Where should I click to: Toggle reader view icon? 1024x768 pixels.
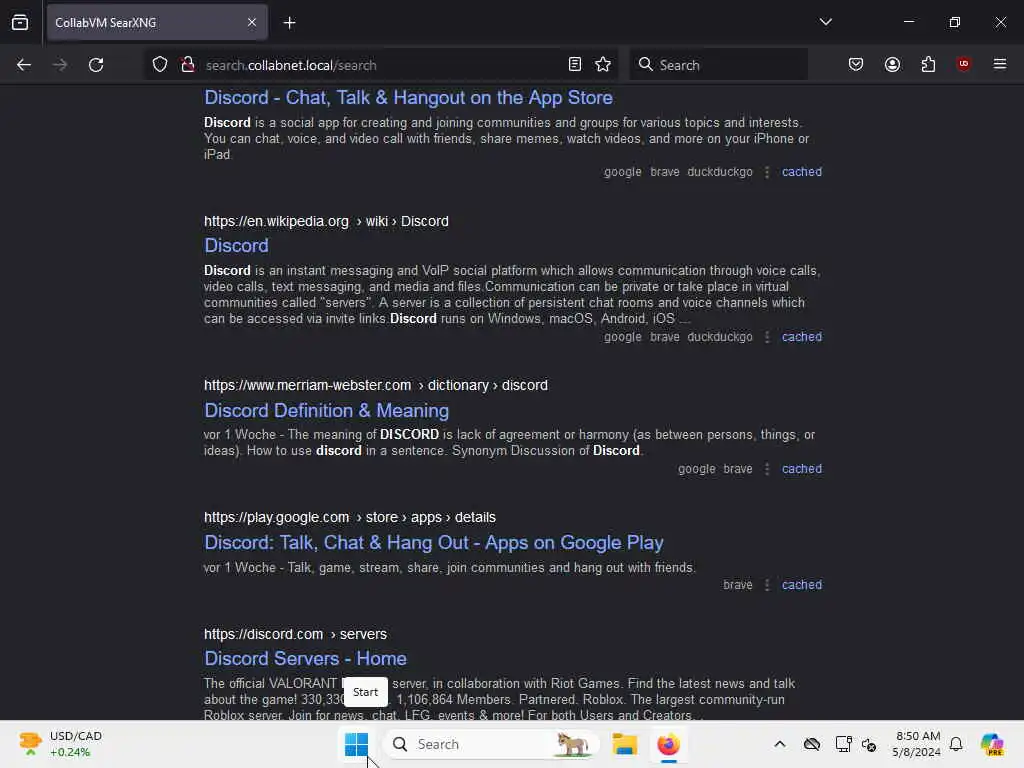(x=575, y=64)
